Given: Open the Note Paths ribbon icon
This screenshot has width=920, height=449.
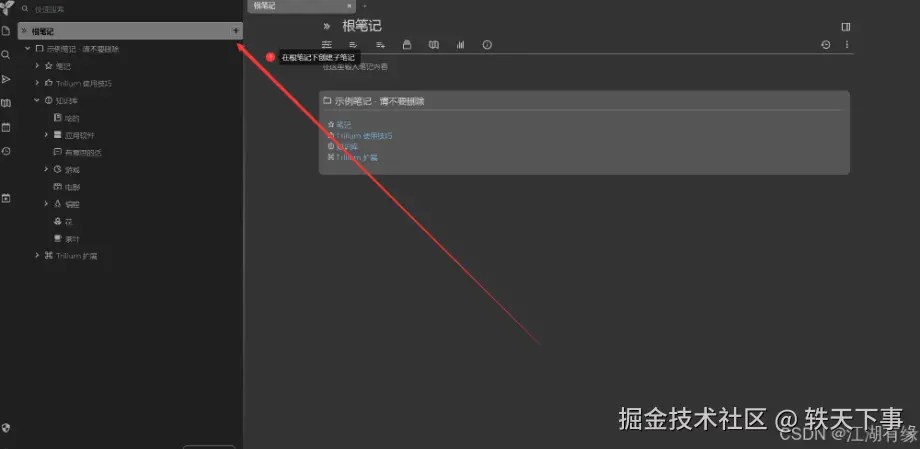Looking at the screenshot, I should [x=407, y=45].
